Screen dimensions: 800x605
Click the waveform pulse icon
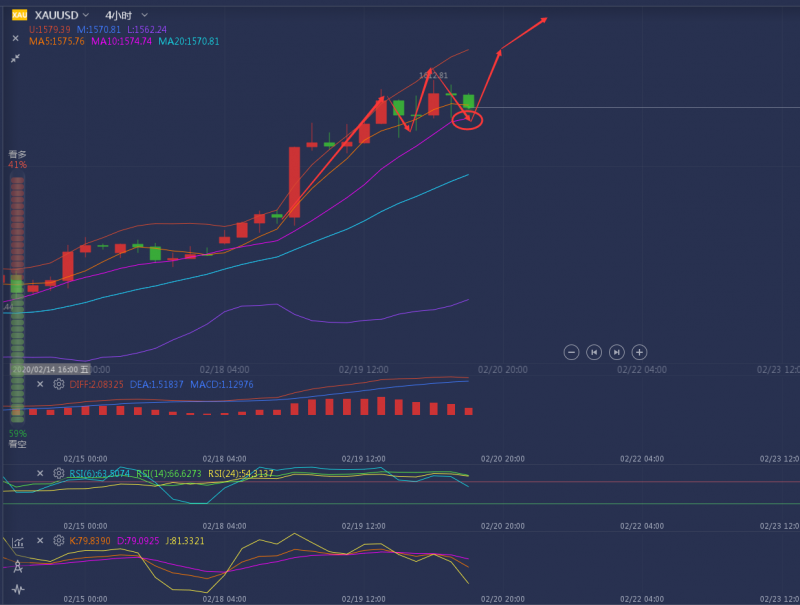click(18, 590)
